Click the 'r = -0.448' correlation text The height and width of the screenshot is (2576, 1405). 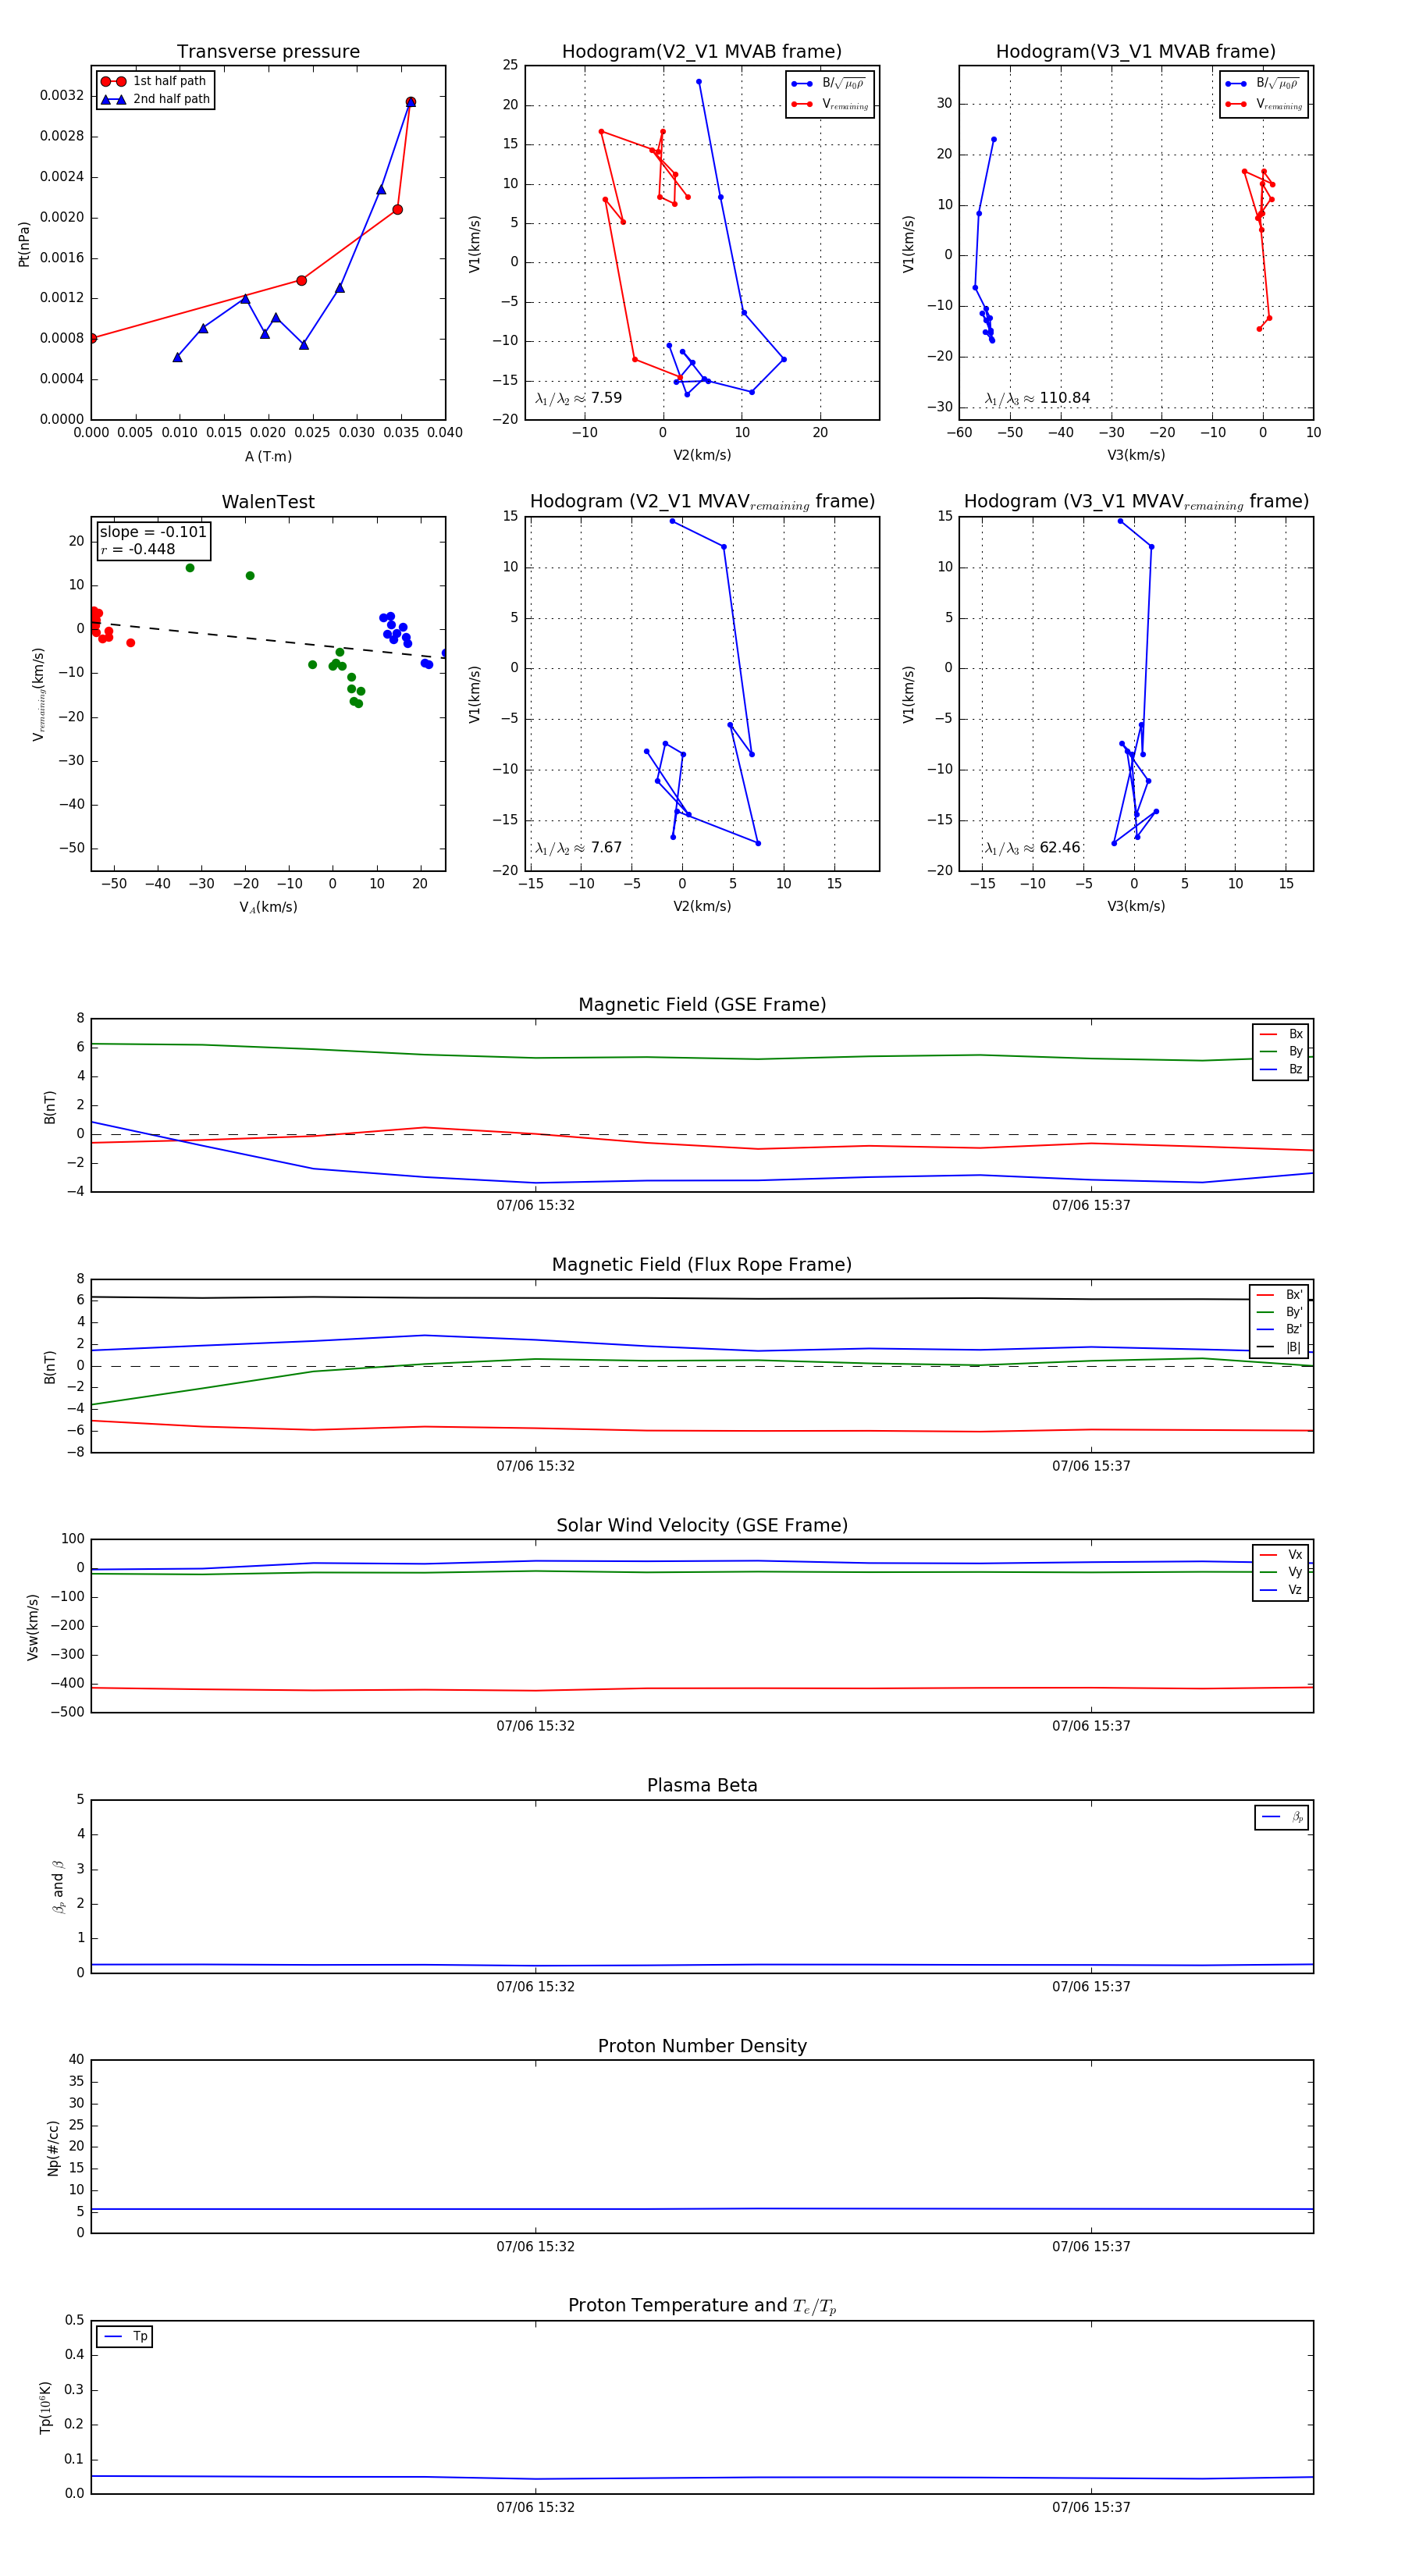pyautogui.click(x=137, y=549)
